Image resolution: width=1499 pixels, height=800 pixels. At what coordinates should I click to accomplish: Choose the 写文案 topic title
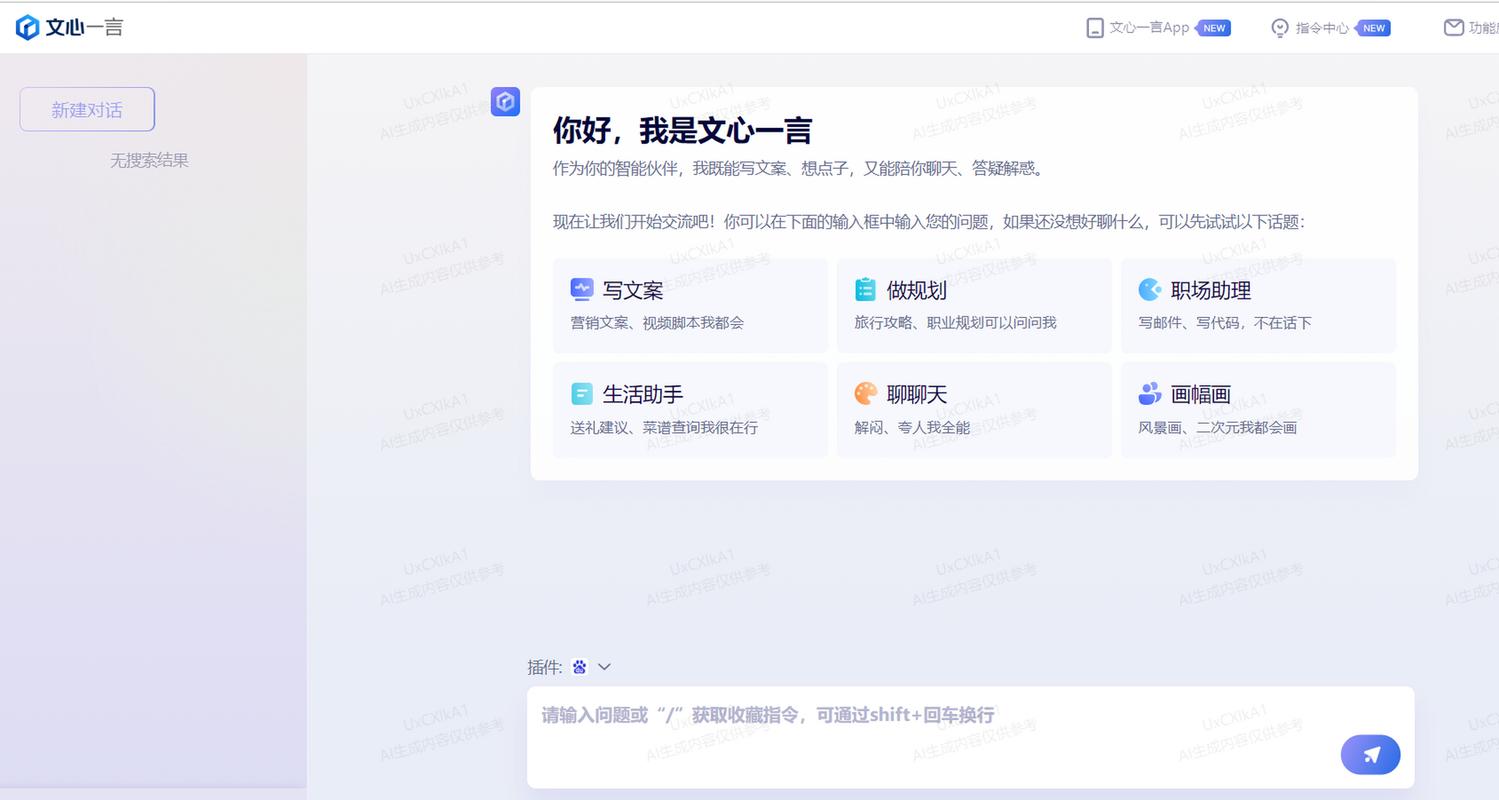click(x=633, y=291)
